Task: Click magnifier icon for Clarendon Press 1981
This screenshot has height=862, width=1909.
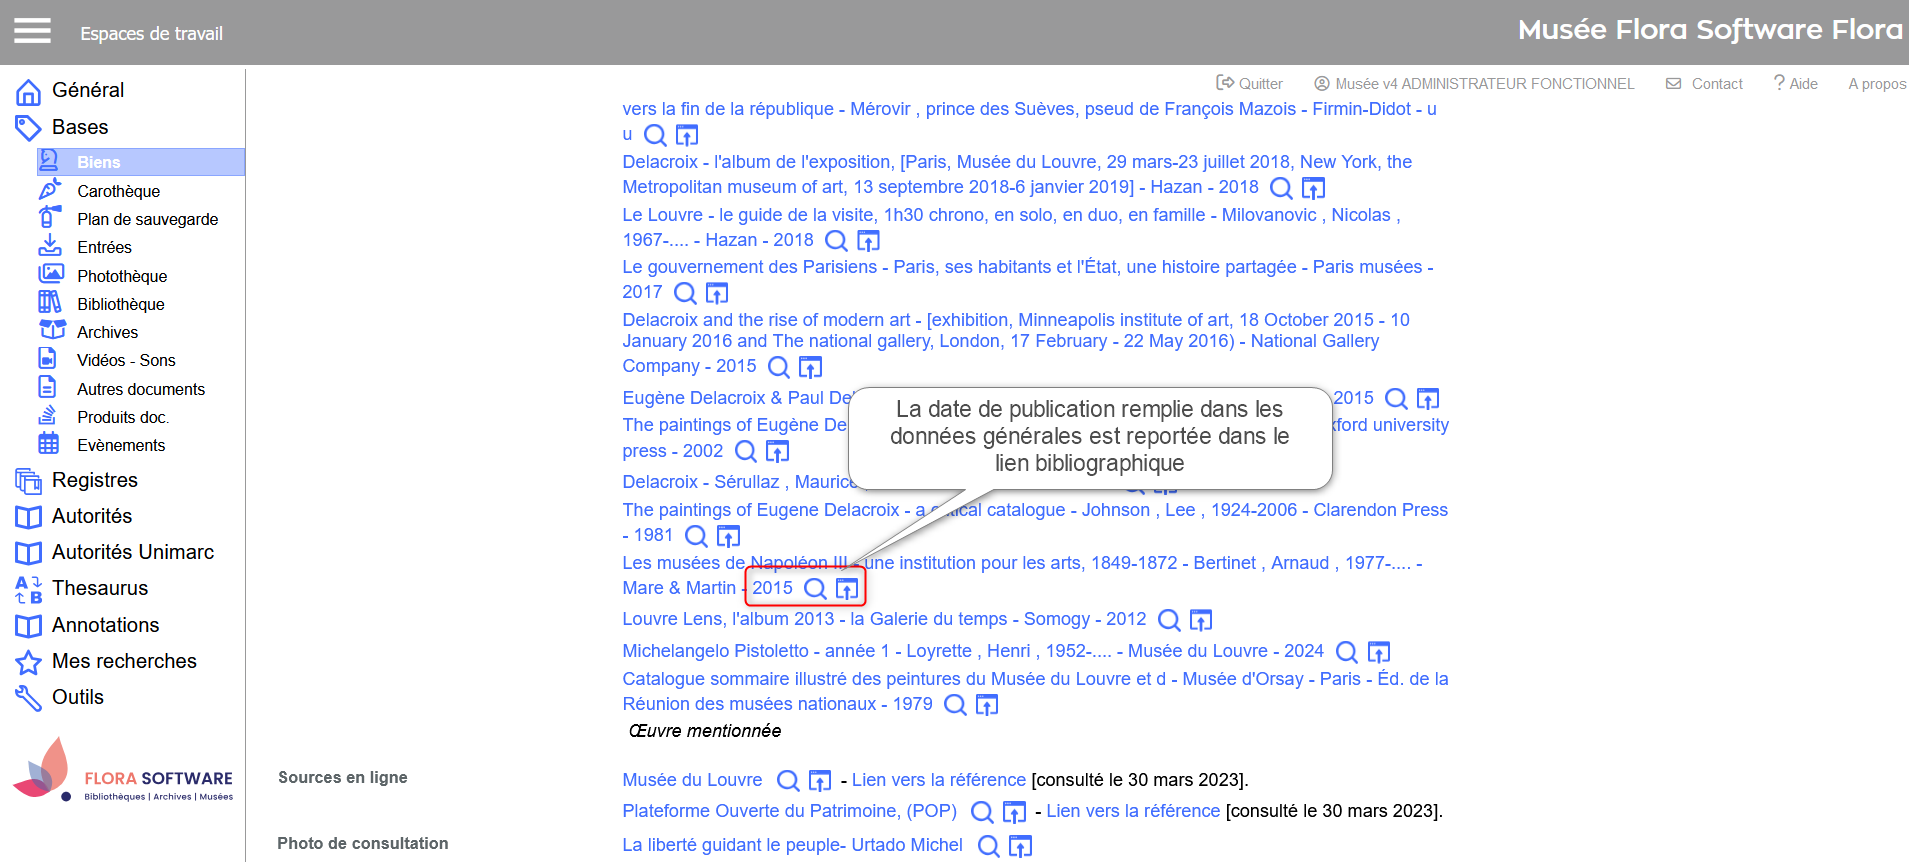Action: (x=696, y=536)
